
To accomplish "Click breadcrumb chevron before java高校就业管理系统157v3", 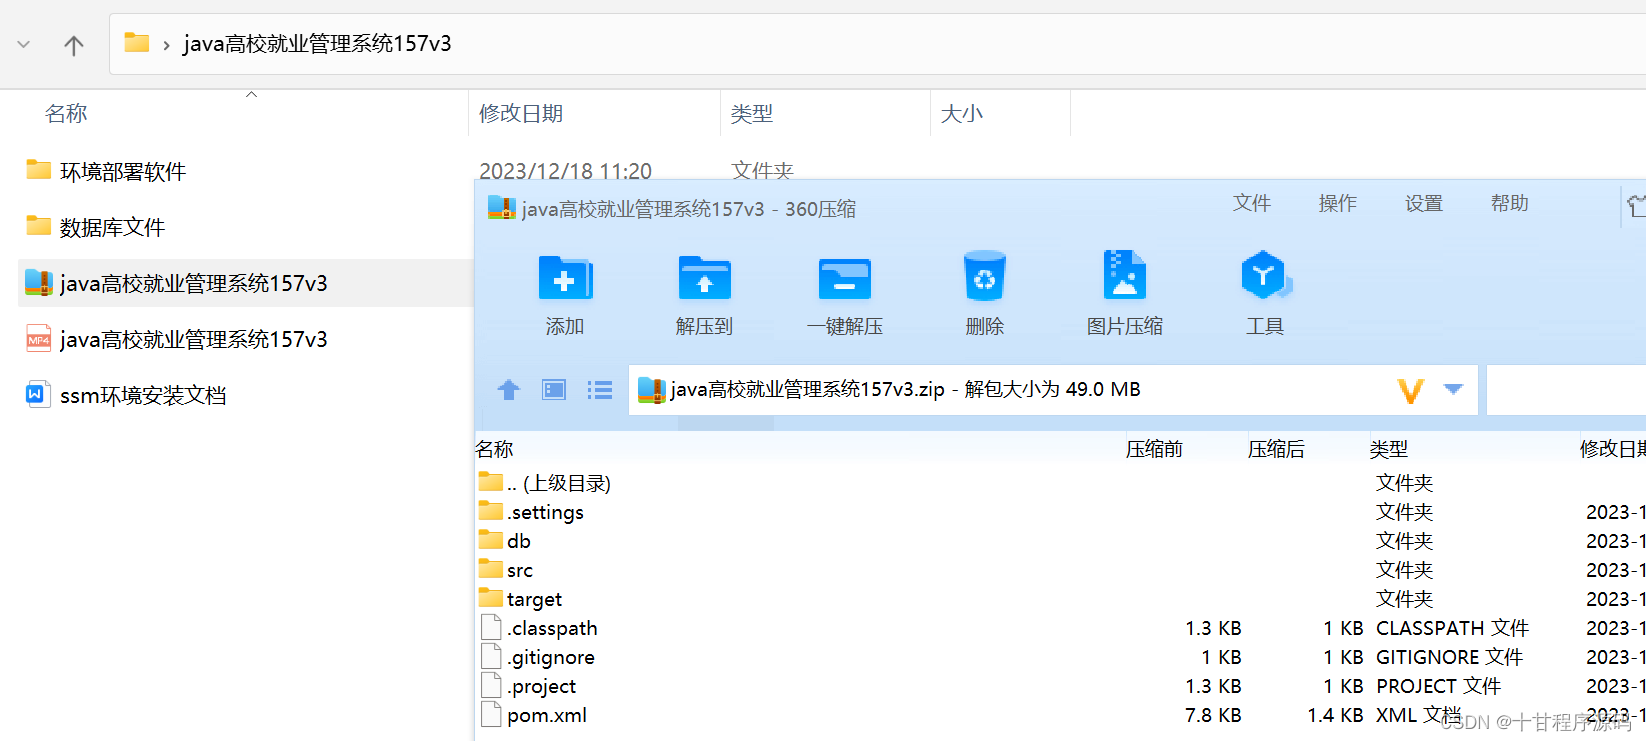I will [166, 45].
